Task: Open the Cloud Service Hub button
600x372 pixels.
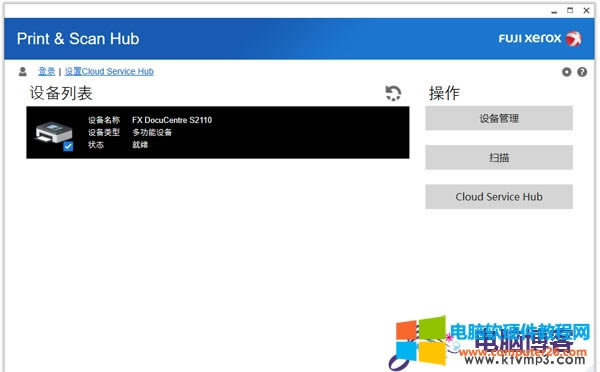Action: [x=499, y=197]
